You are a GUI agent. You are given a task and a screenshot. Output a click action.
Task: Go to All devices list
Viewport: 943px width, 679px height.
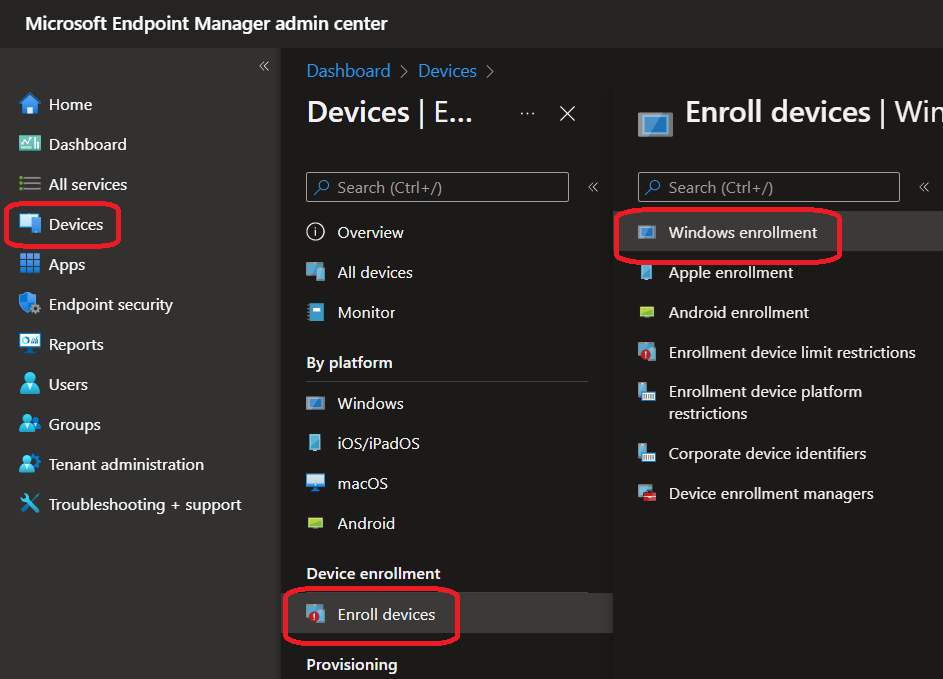pyautogui.click(x=374, y=272)
